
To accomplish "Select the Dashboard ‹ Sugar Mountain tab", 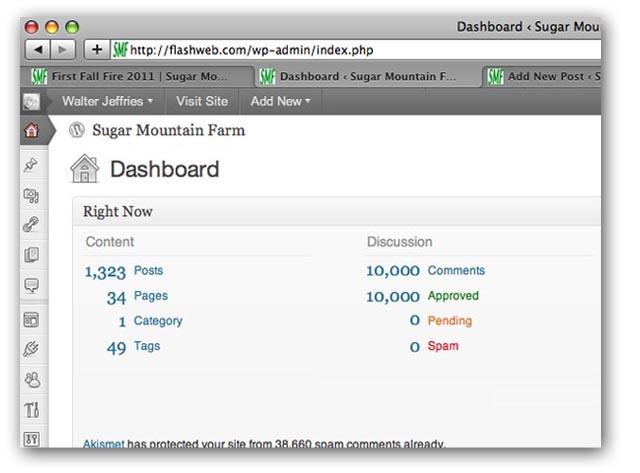I will coord(367,76).
